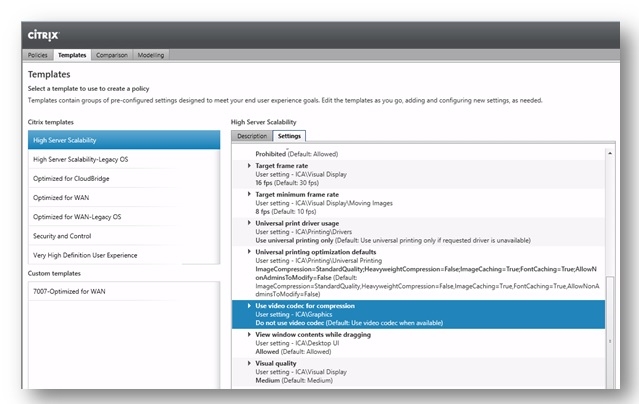
Task: Expand Use video codec for compression
Action: 249,305
